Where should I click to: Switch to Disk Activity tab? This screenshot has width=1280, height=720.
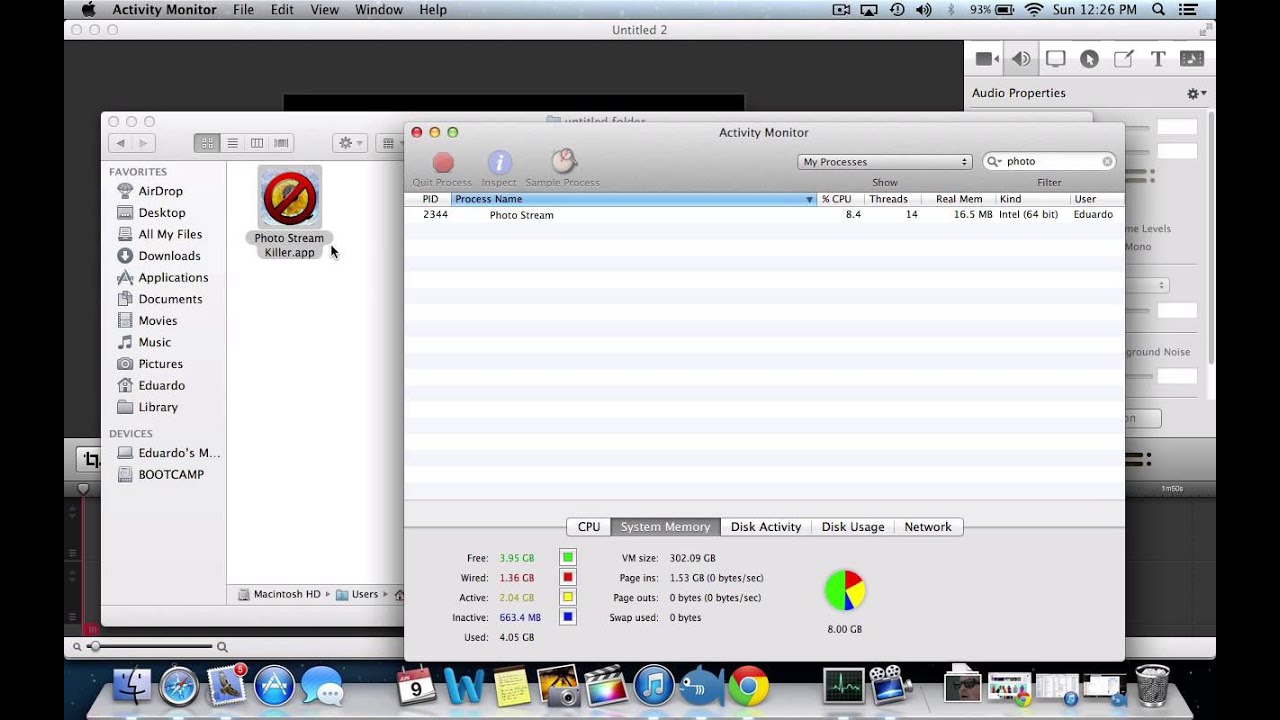(x=766, y=527)
